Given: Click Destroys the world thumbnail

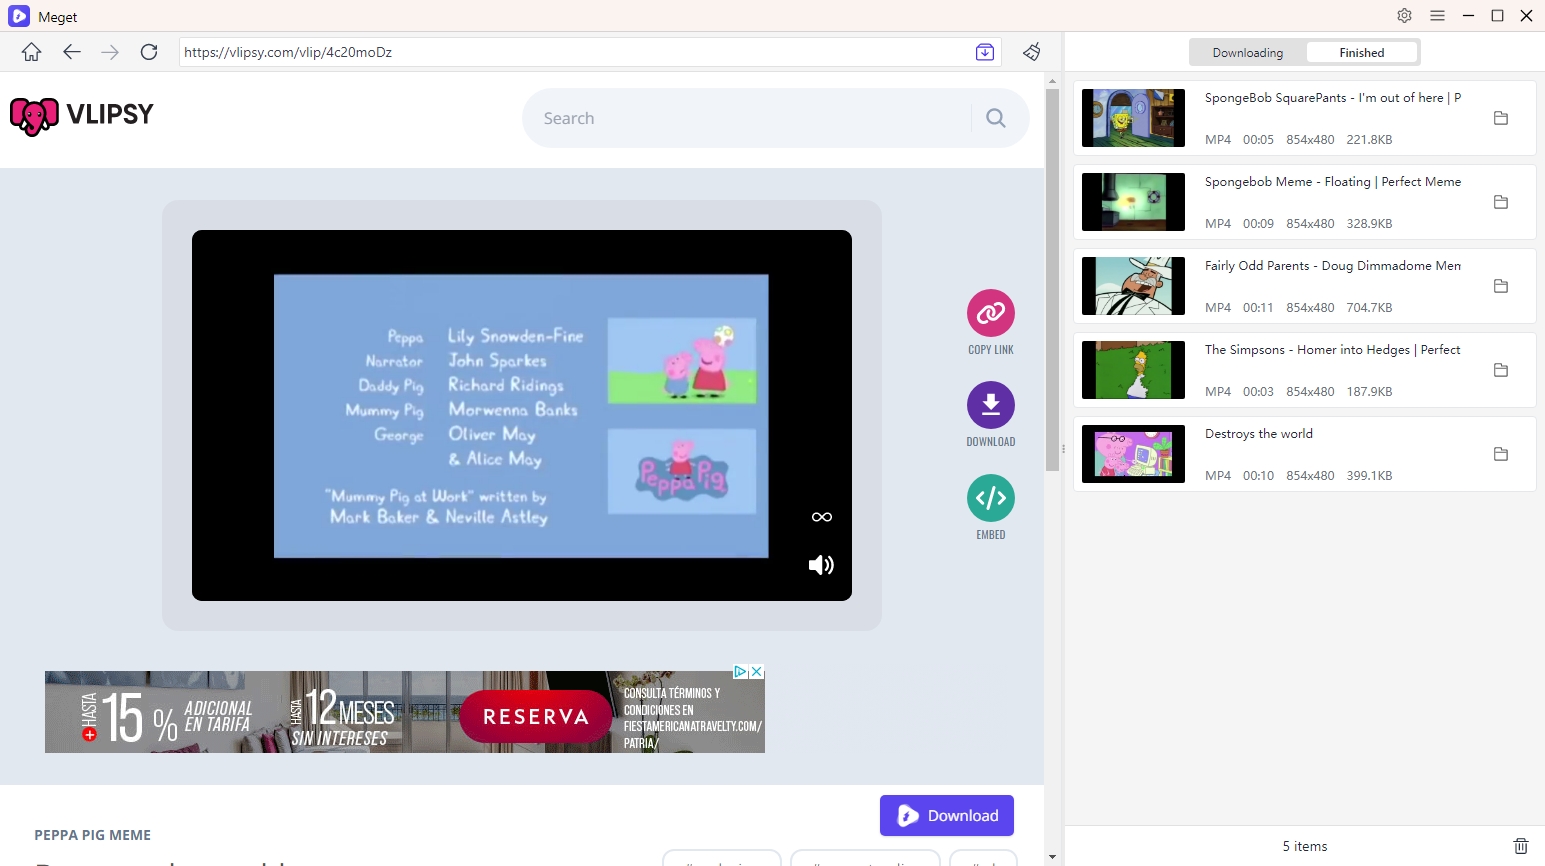Looking at the screenshot, I should pos(1133,454).
